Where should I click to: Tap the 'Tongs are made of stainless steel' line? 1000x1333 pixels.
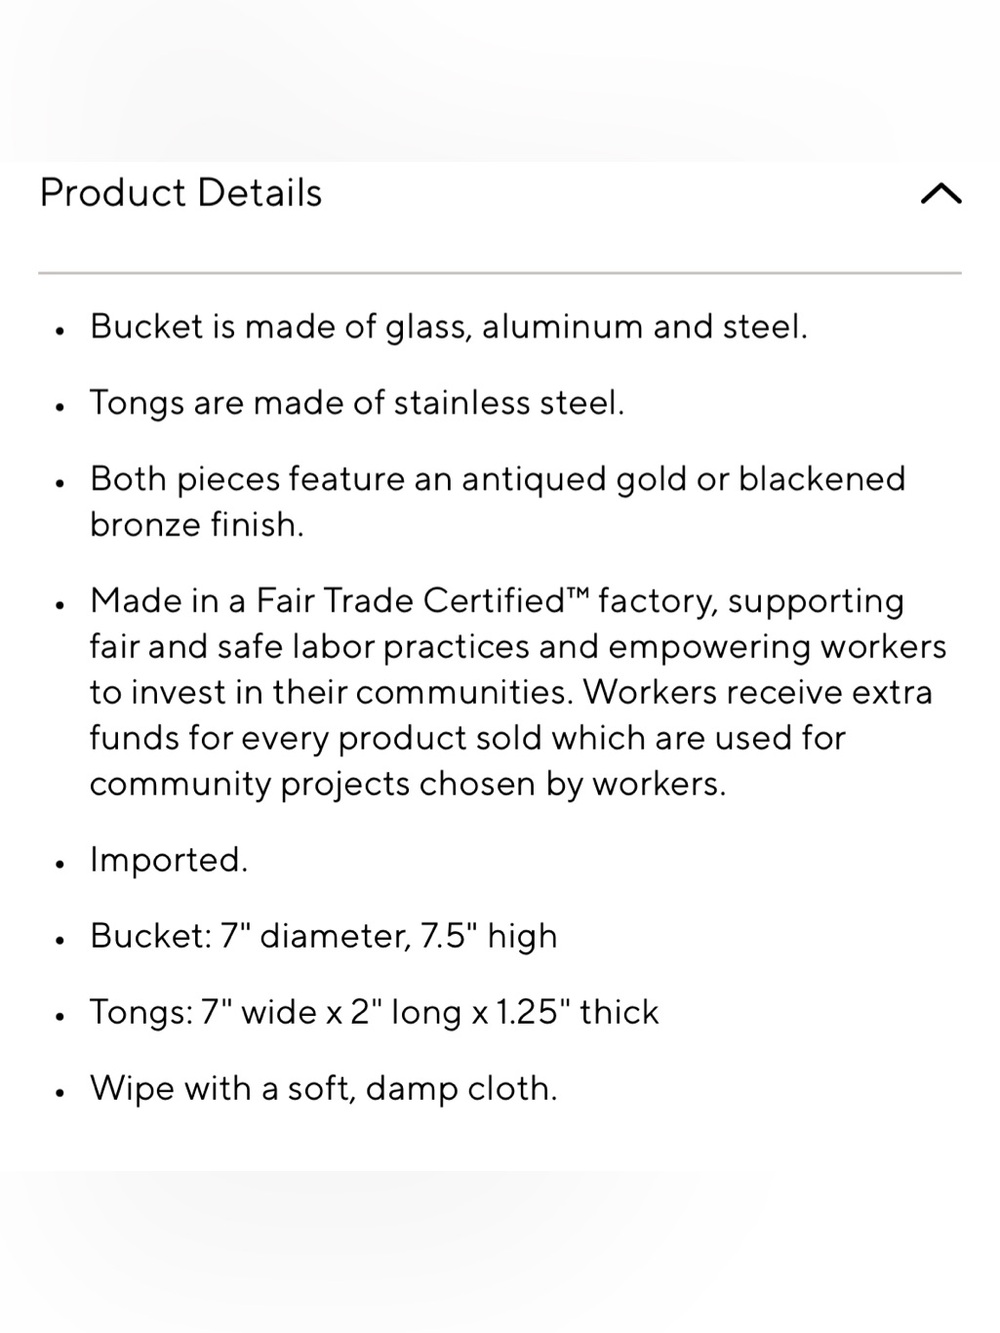pos(357,403)
